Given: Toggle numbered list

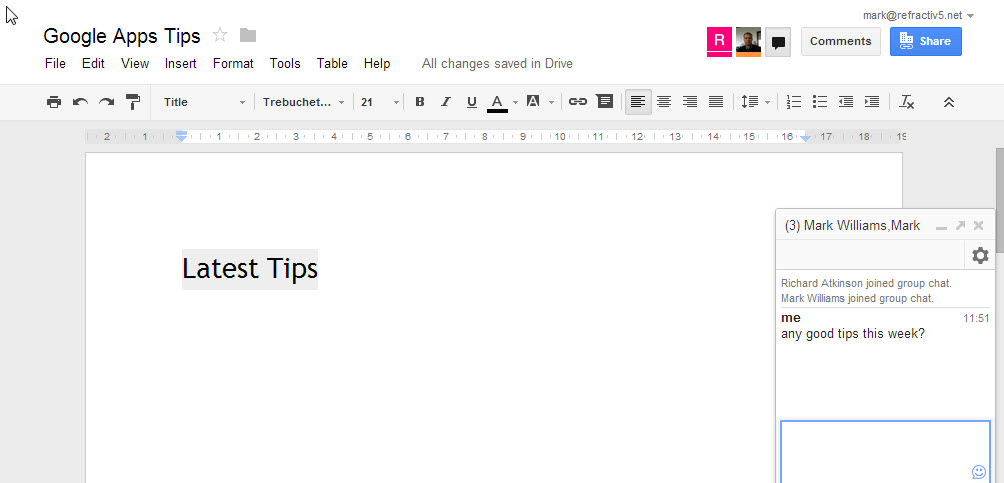Looking at the screenshot, I should click(x=794, y=102).
